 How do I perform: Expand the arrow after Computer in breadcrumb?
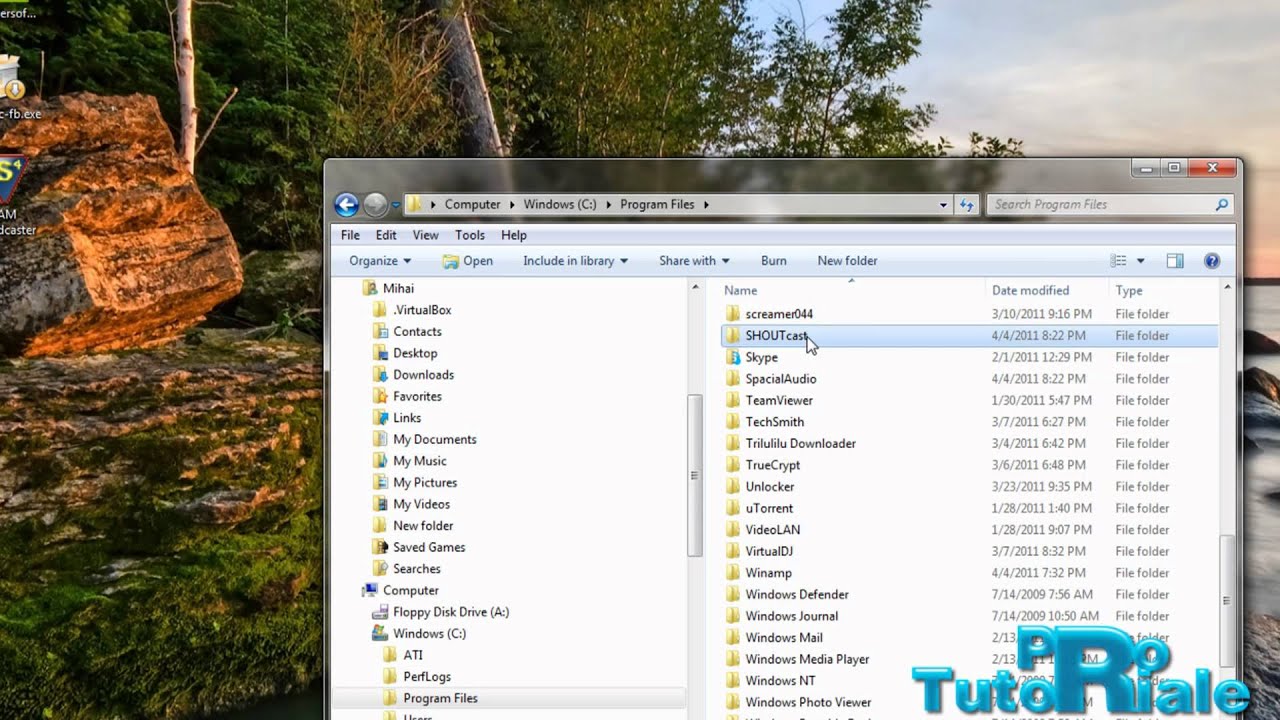tap(512, 205)
